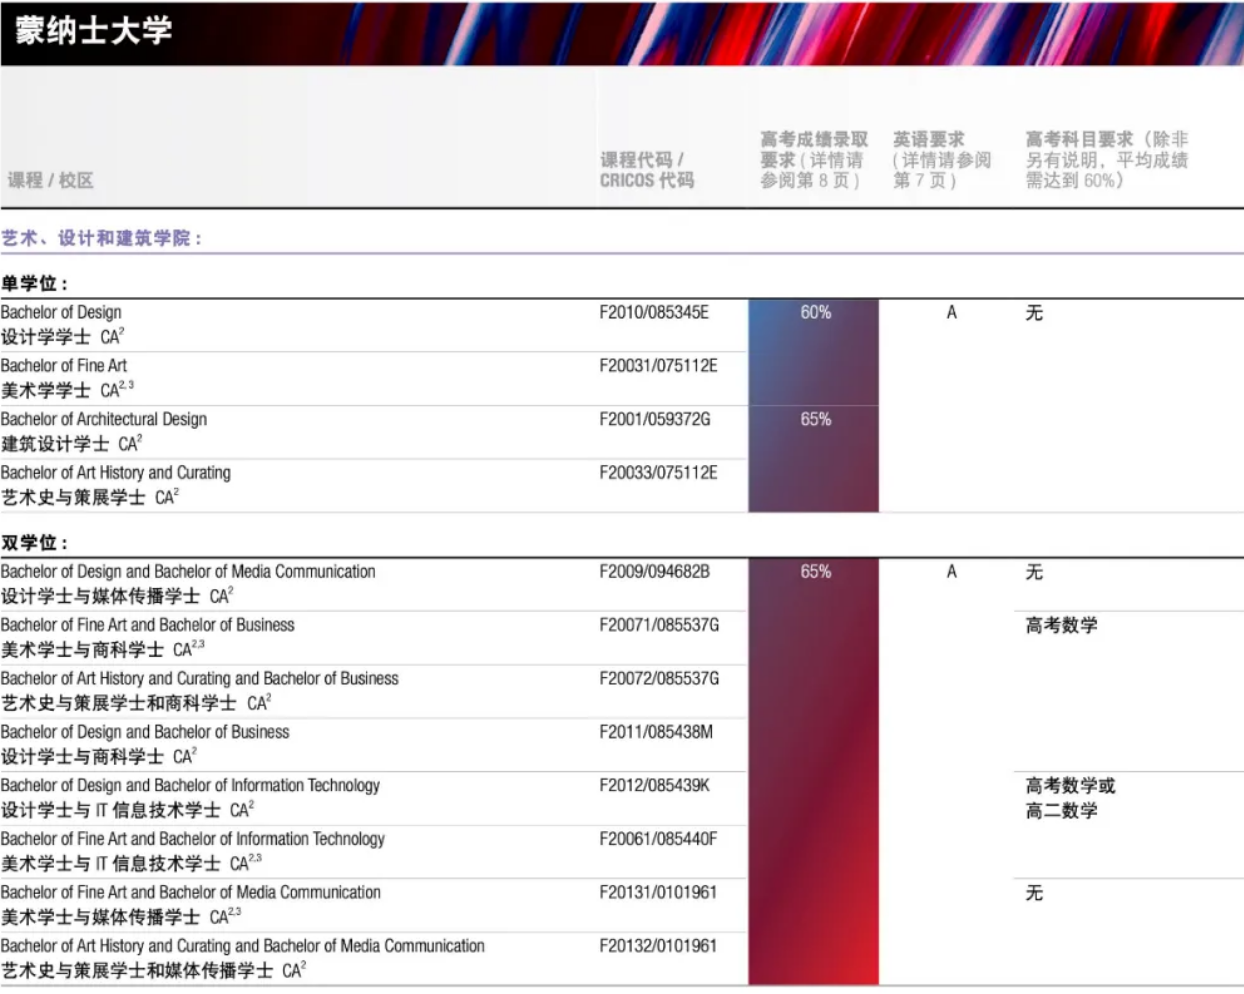Click the 高考成绩录取要求 column header
Screen dimensions: 1244x994
pos(813,160)
